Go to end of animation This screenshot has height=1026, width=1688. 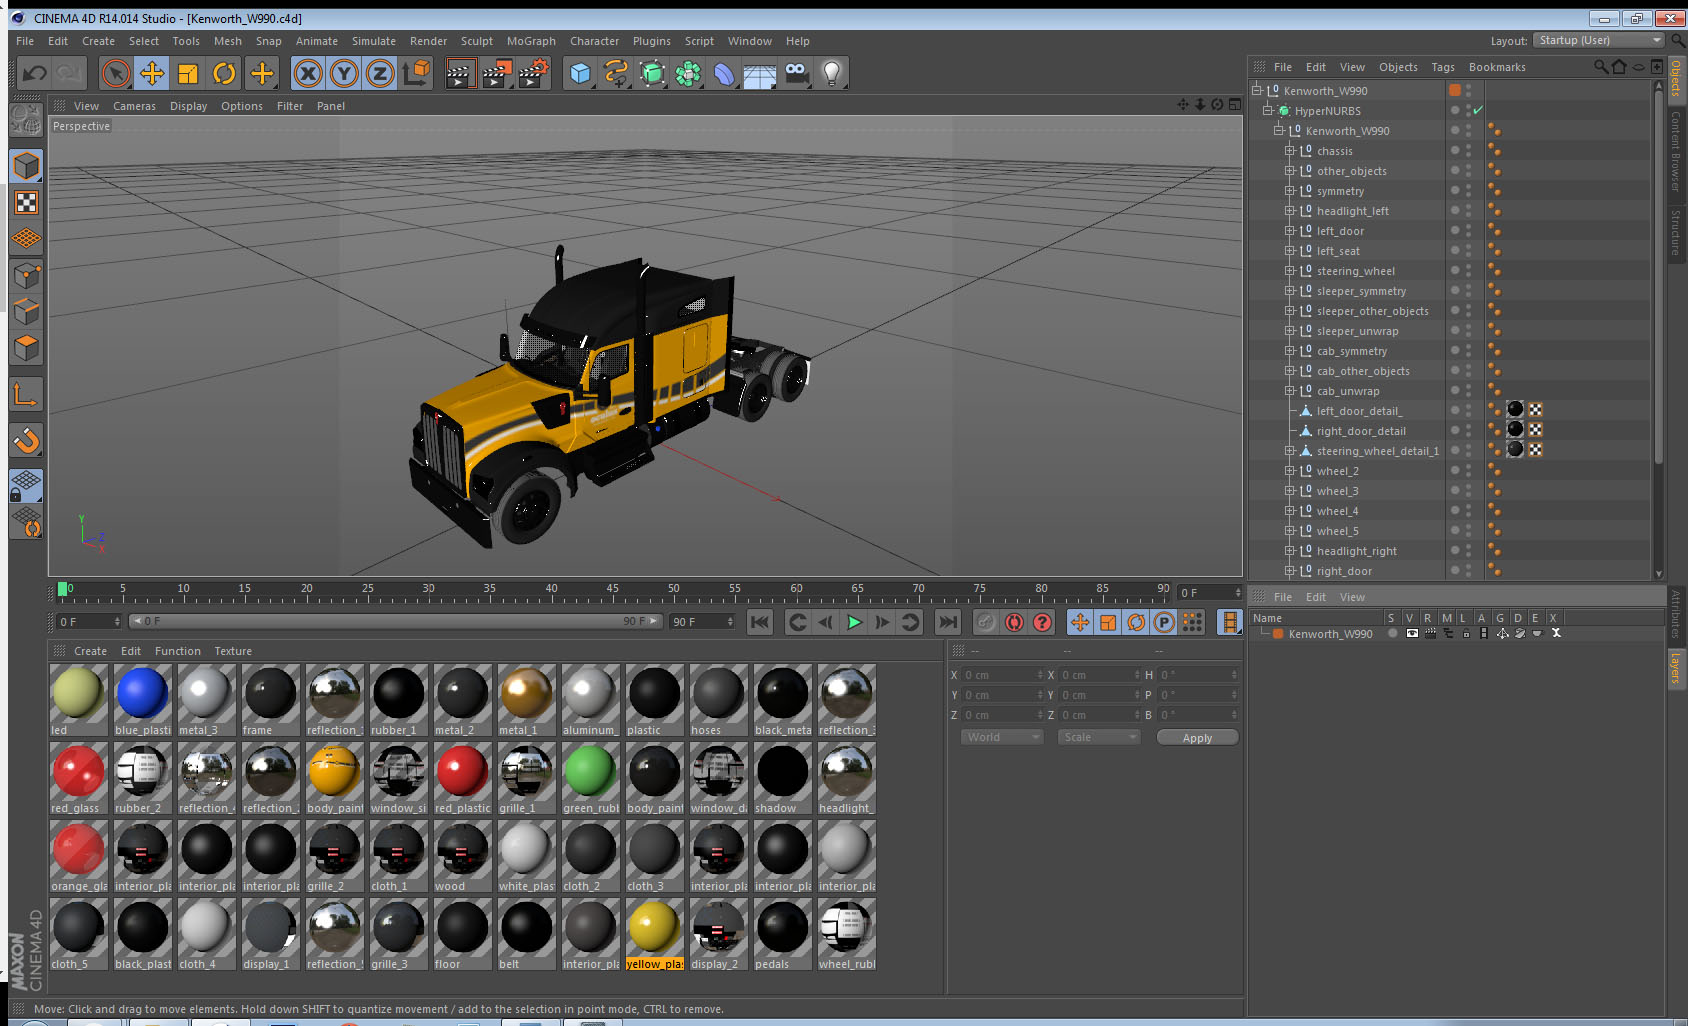(948, 622)
